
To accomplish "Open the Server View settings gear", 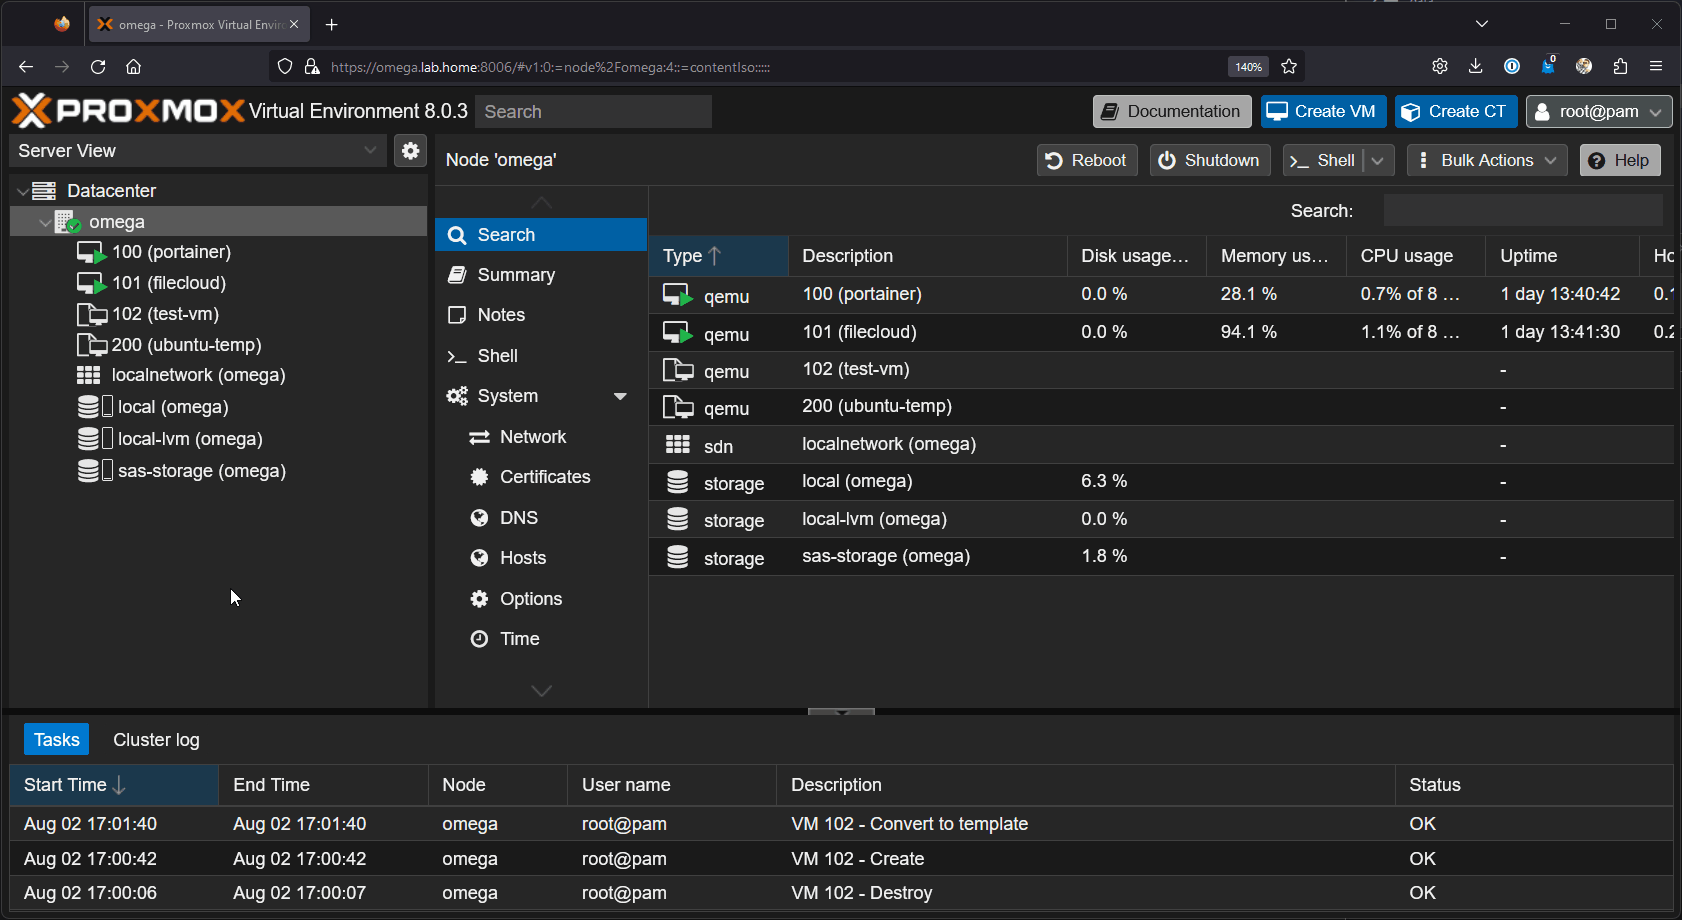I will tap(410, 151).
